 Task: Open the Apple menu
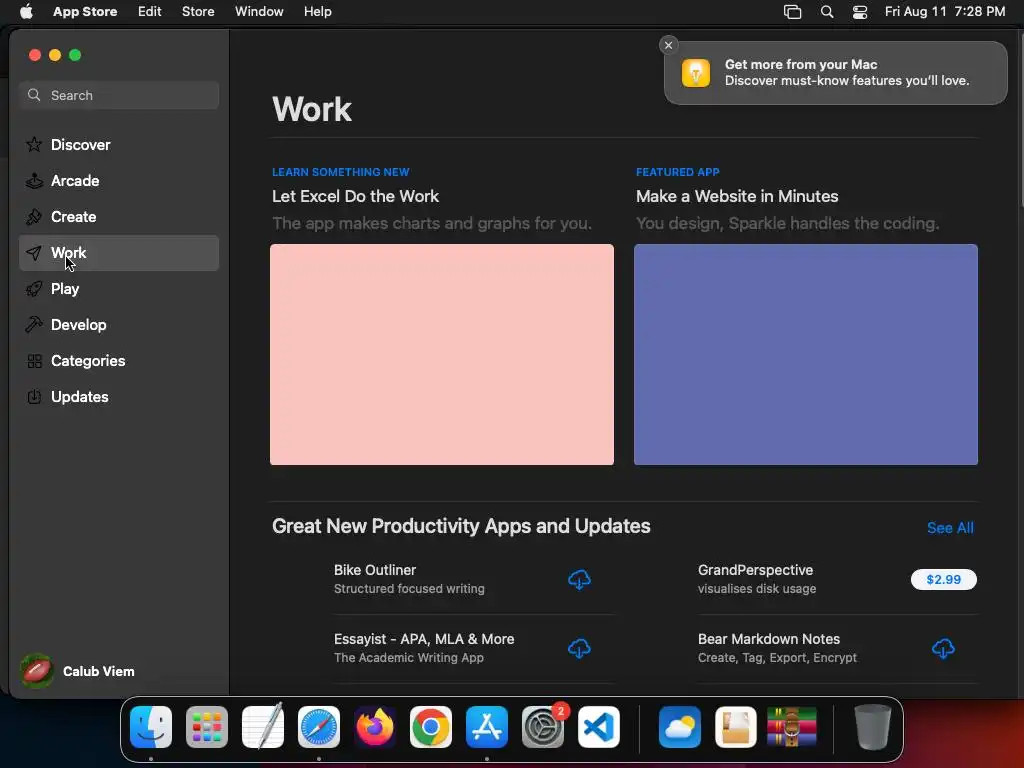click(26, 11)
